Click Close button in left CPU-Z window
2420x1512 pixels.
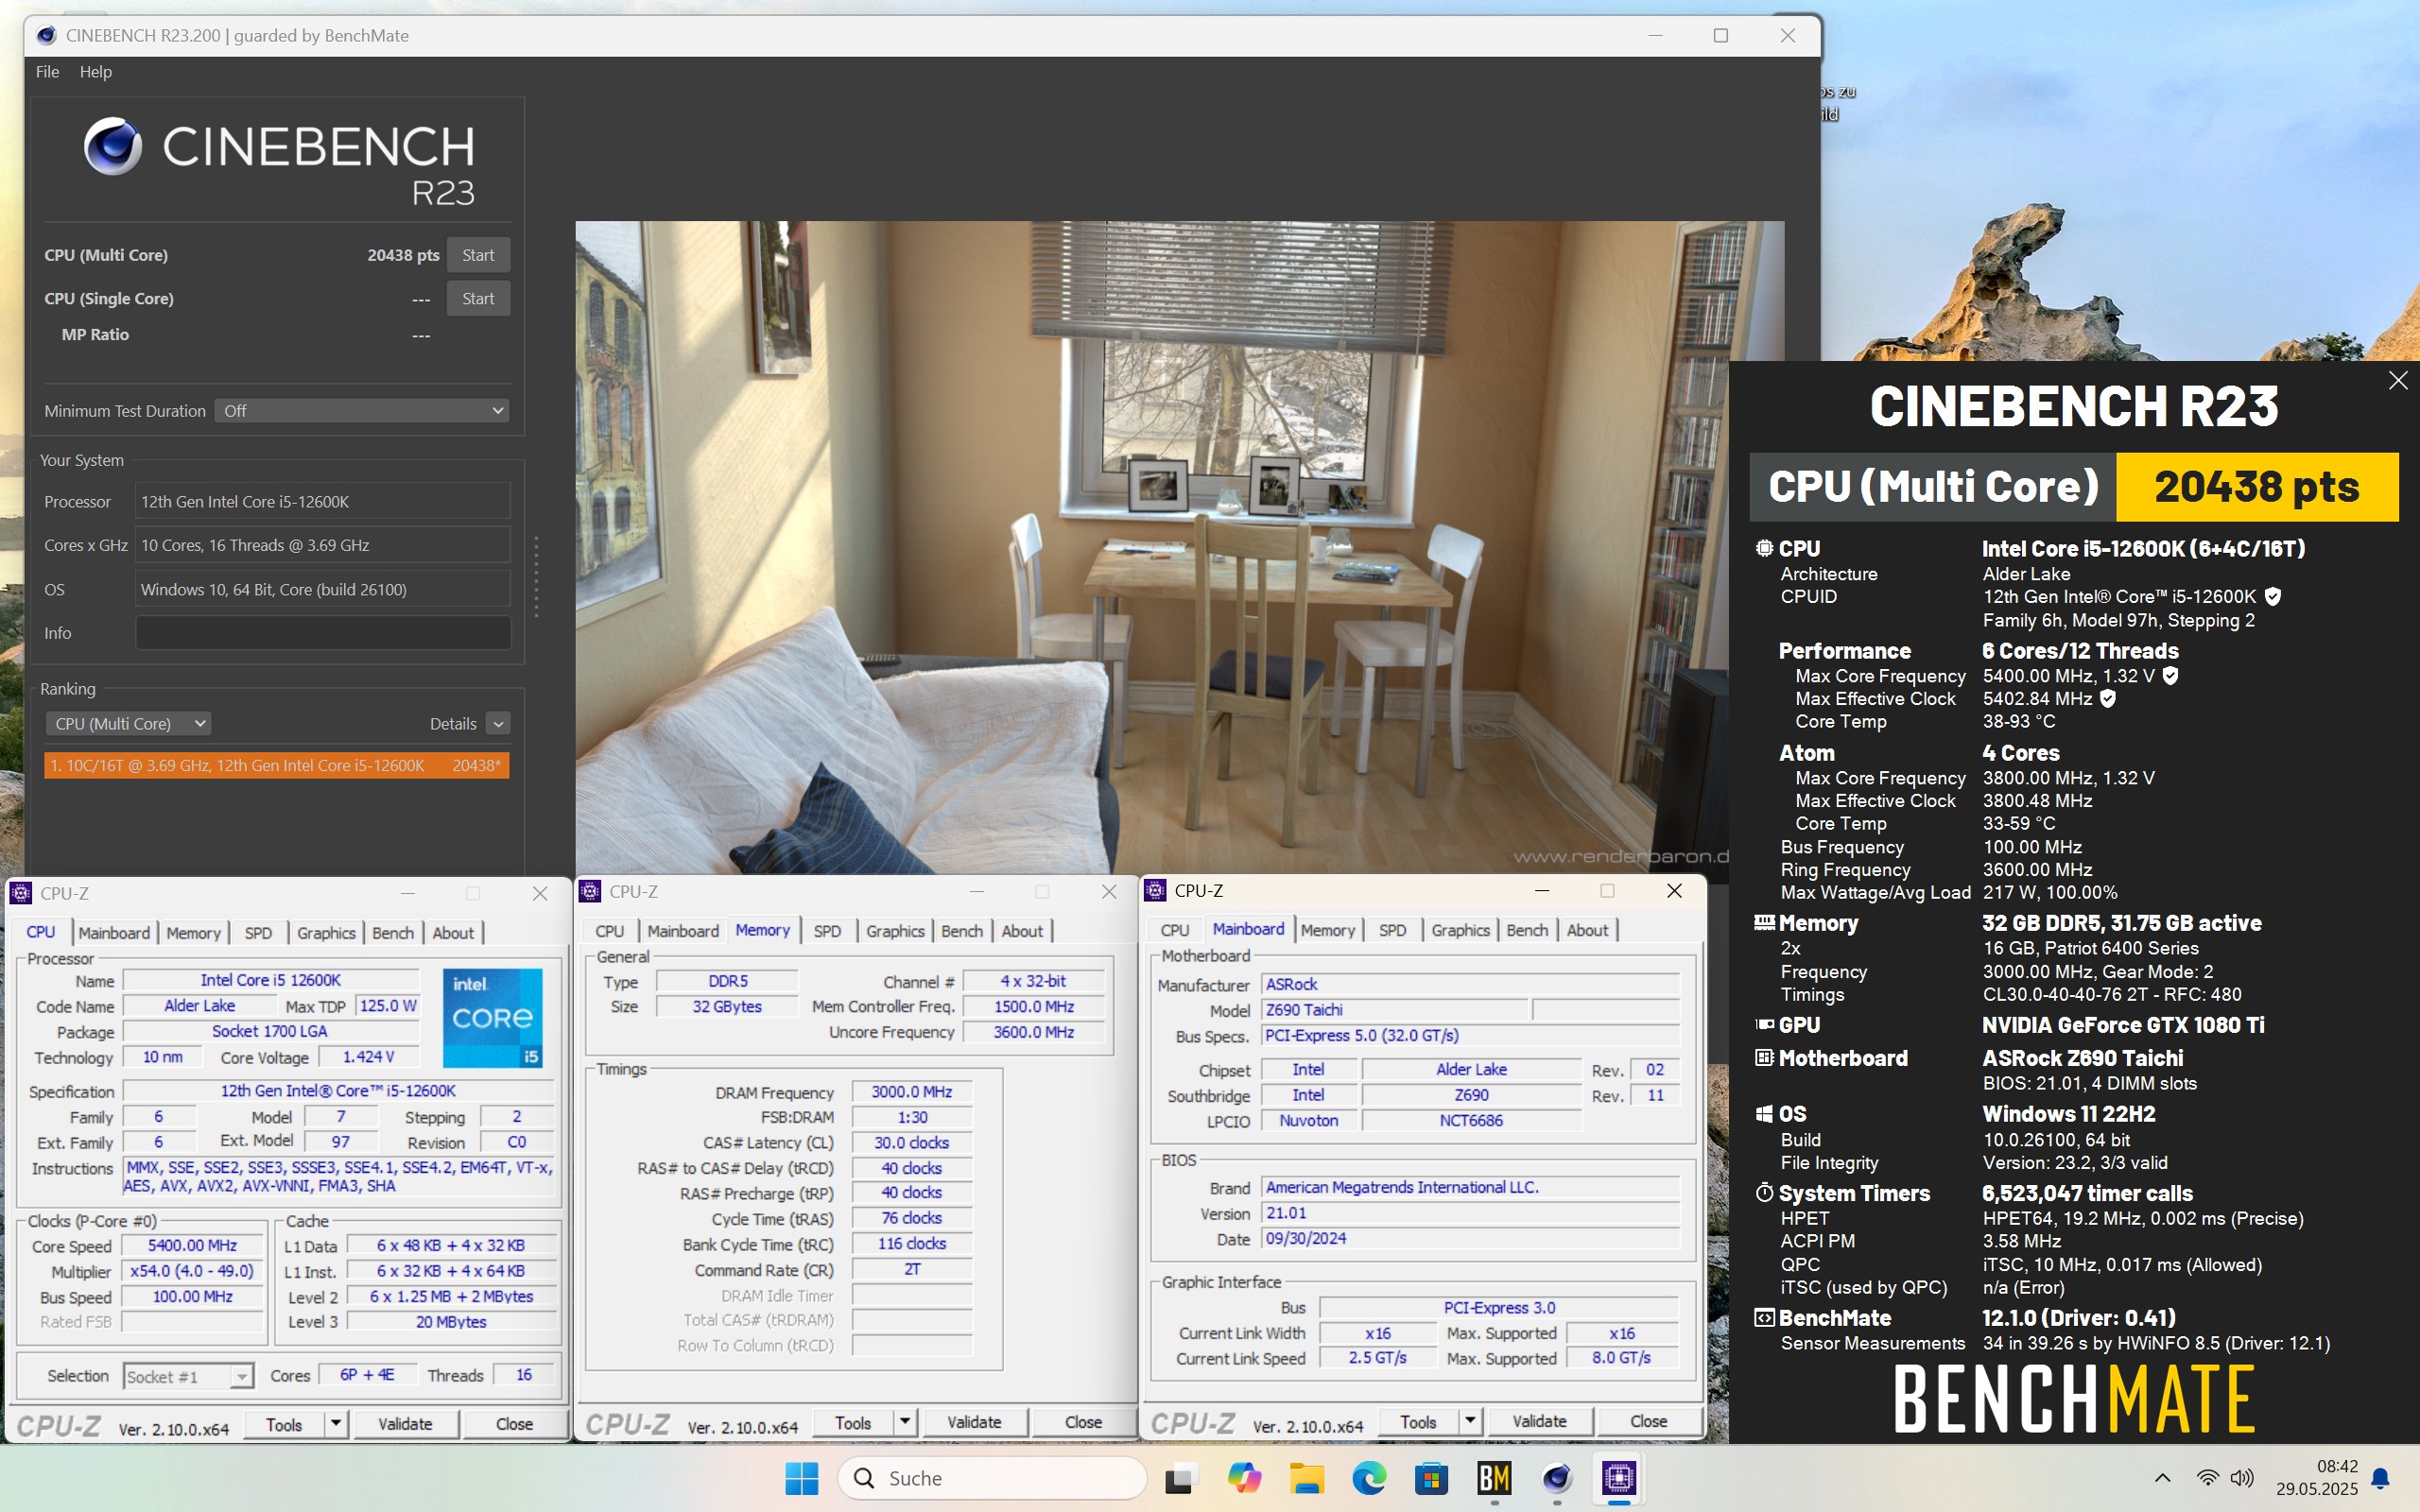(514, 1424)
